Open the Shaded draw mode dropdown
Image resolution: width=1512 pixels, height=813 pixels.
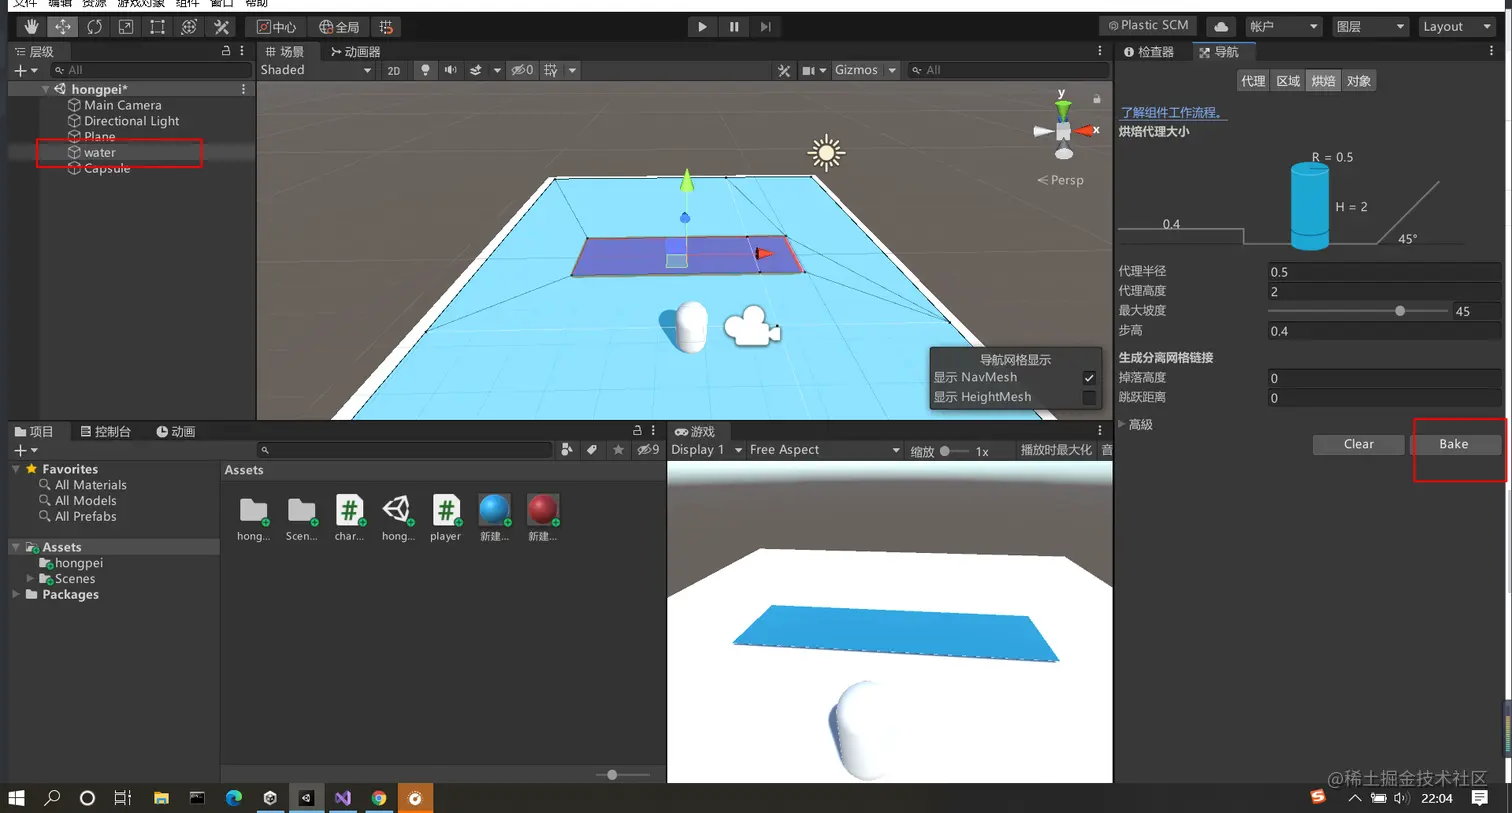(x=316, y=70)
